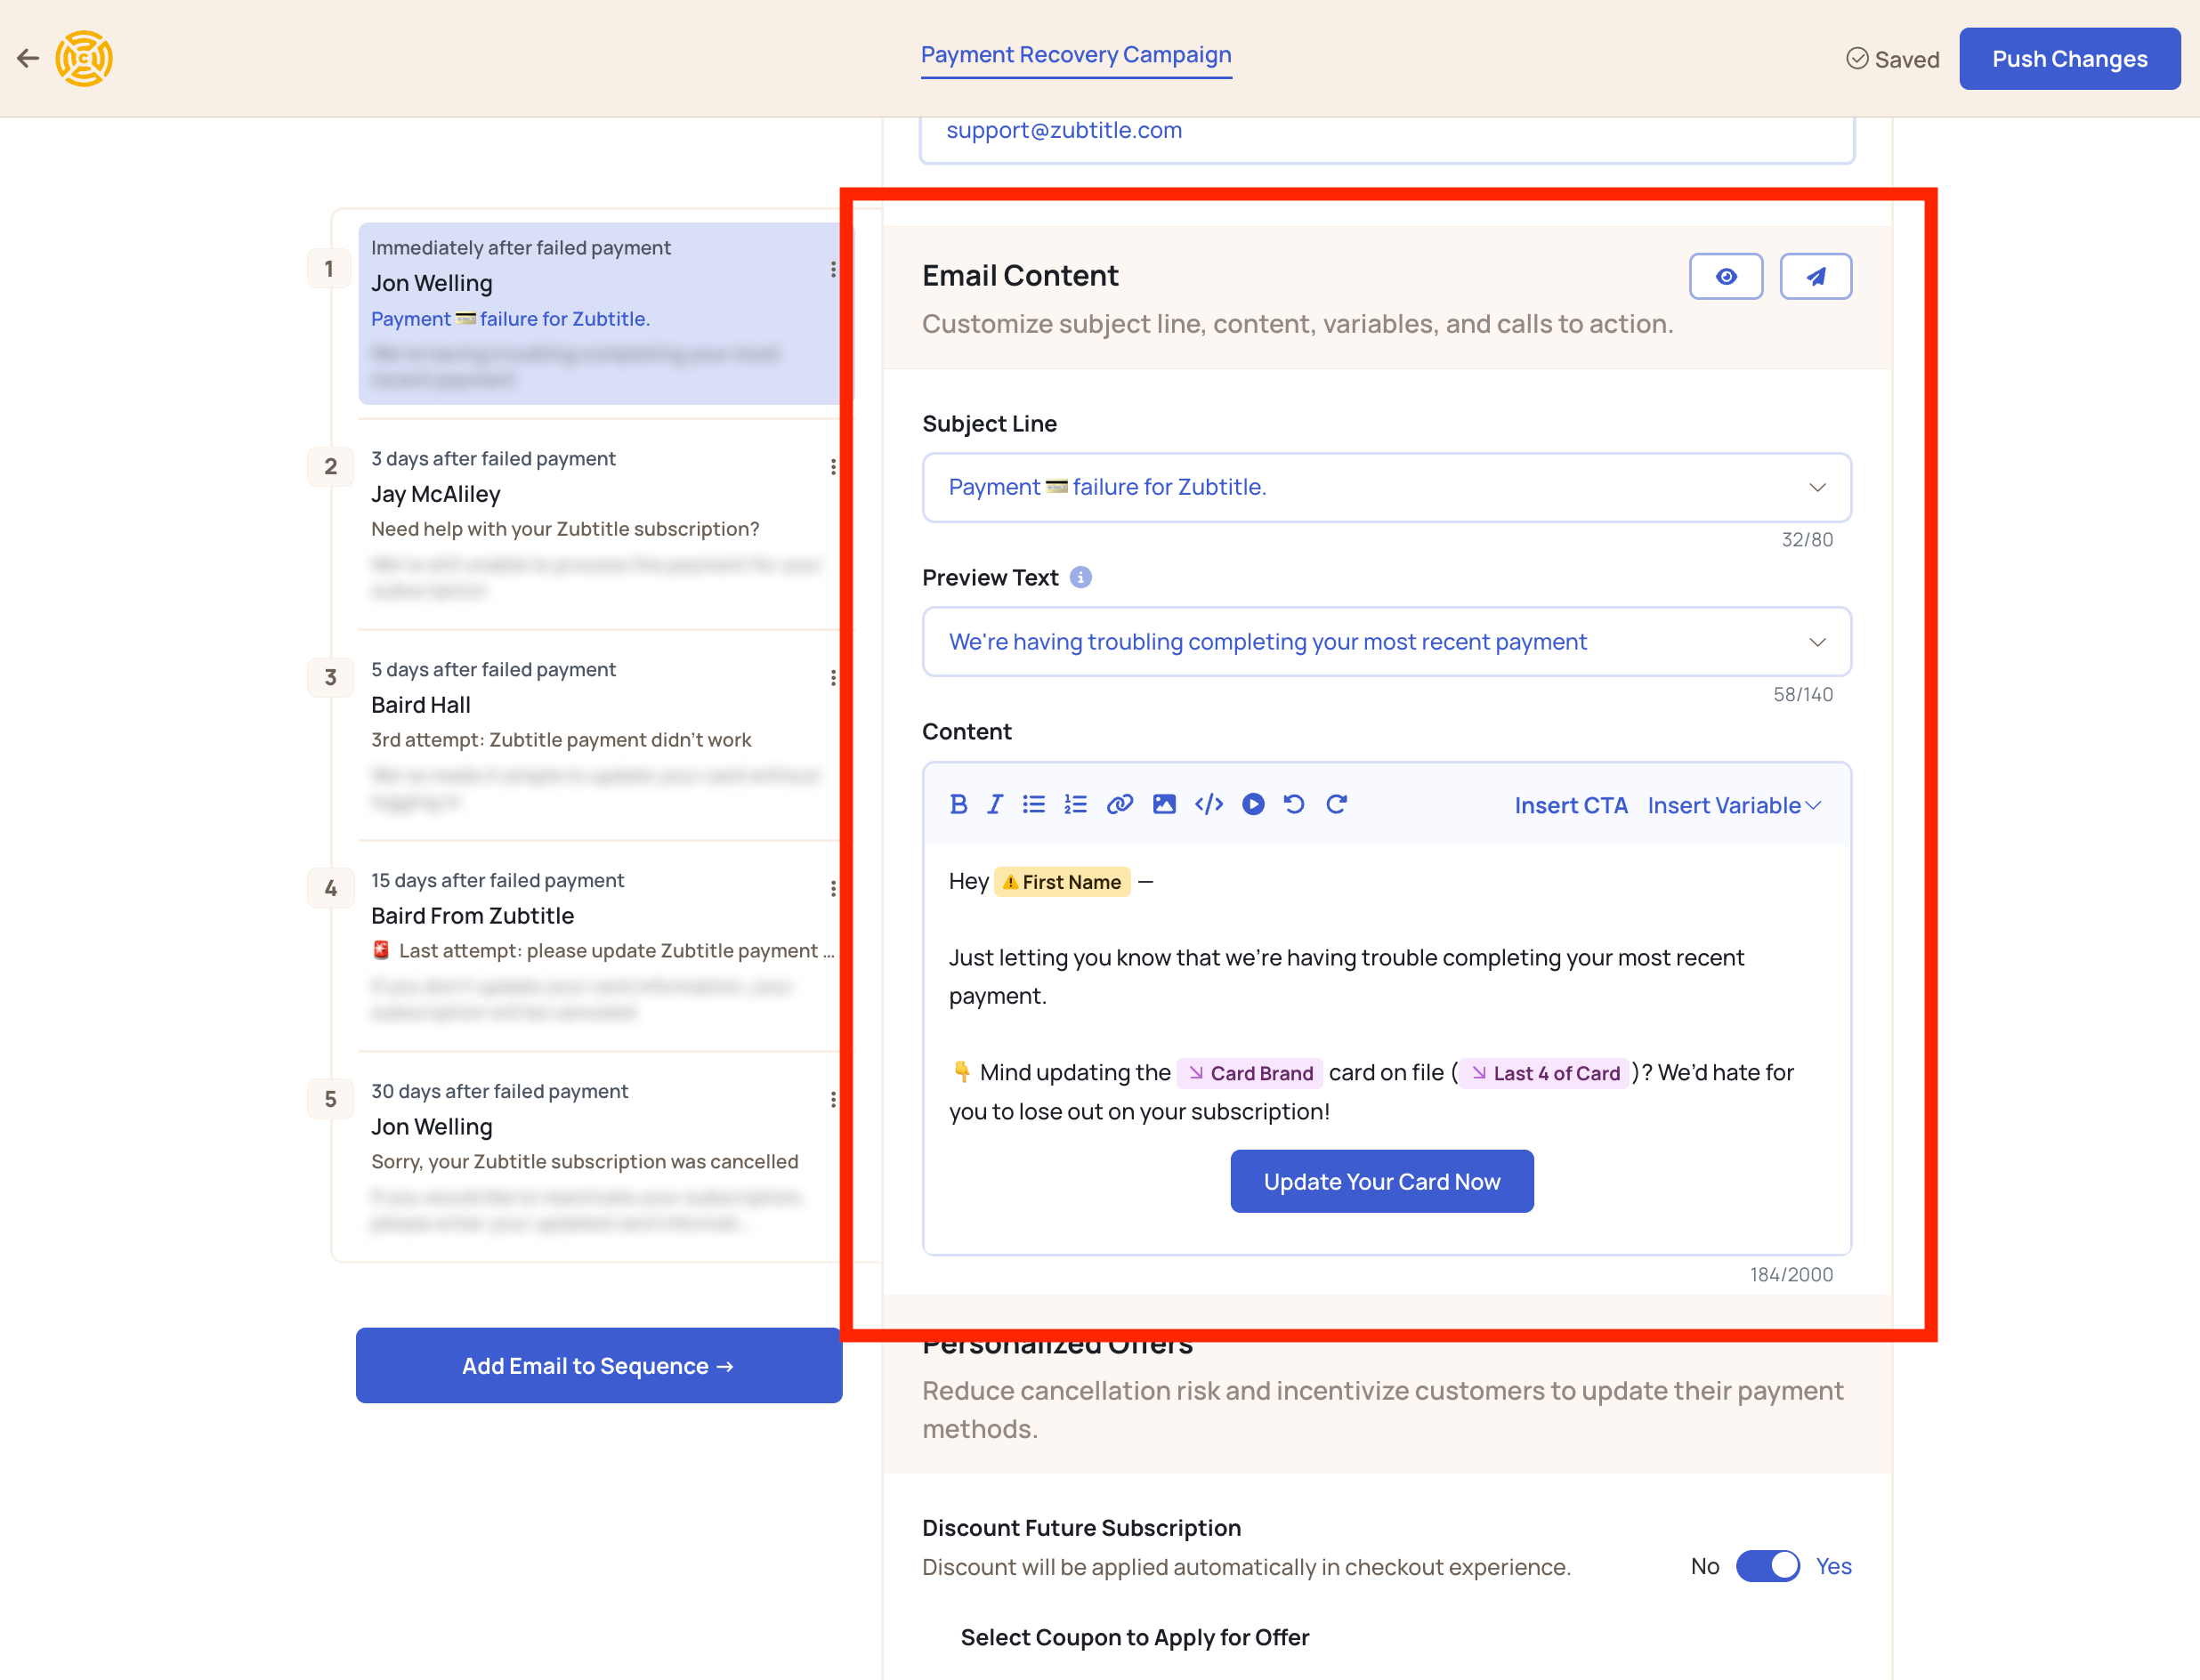This screenshot has height=1680, width=2200.
Task: Click the Update Your Card Now button
Action: [x=1383, y=1183]
